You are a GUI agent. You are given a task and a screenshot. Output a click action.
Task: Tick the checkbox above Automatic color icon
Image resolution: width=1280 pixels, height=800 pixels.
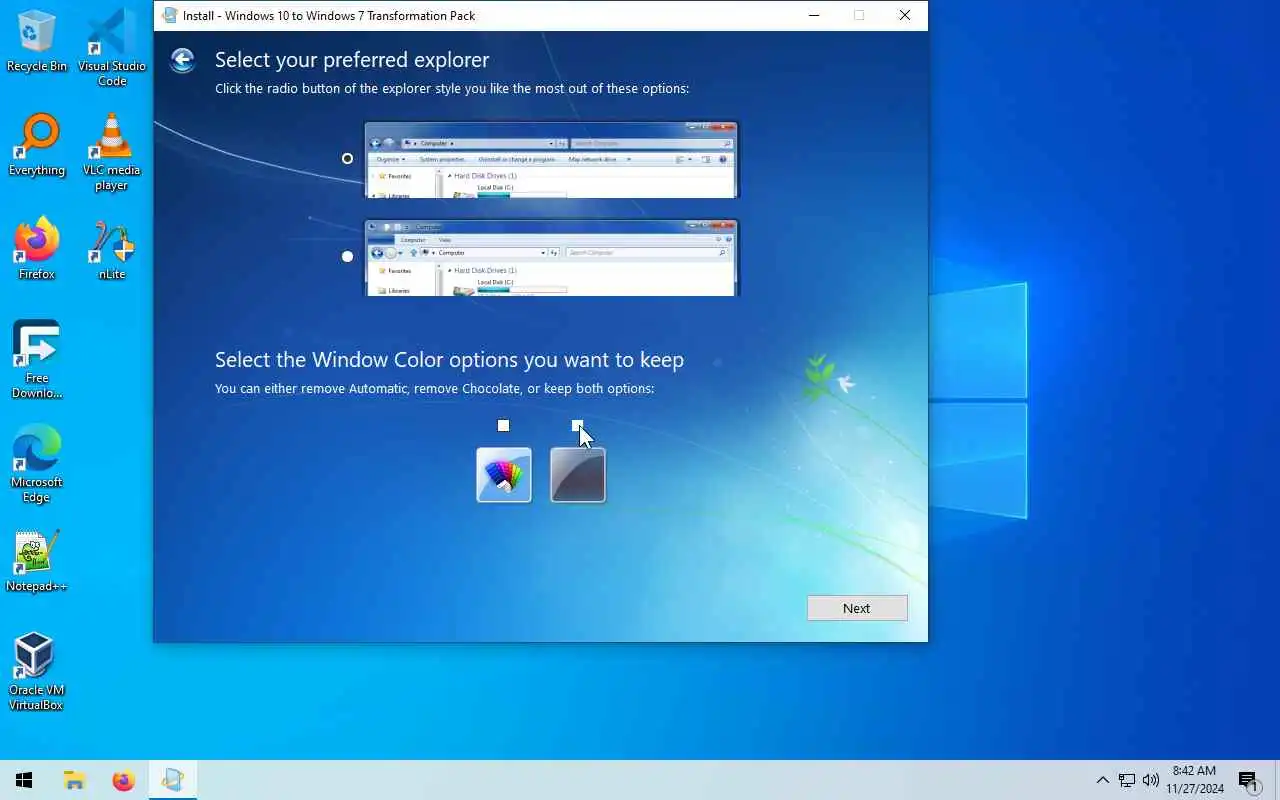503,425
